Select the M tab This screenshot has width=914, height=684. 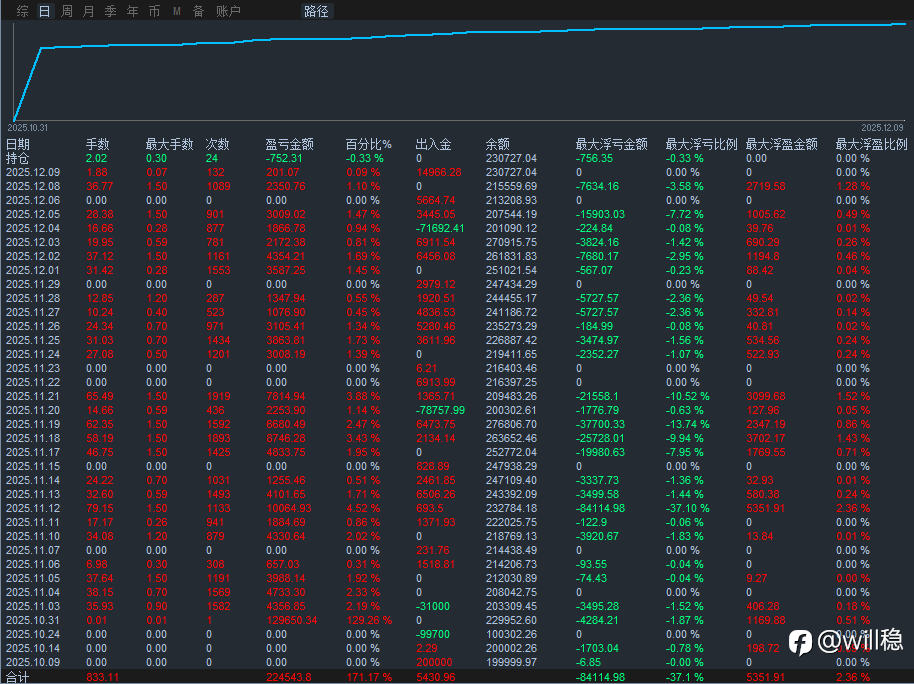pyautogui.click(x=176, y=12)
